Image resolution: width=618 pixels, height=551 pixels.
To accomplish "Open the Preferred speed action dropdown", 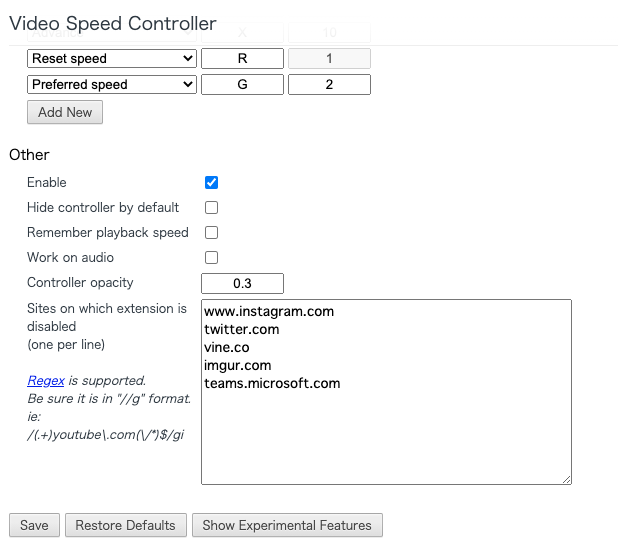I will tap(112, 84).
